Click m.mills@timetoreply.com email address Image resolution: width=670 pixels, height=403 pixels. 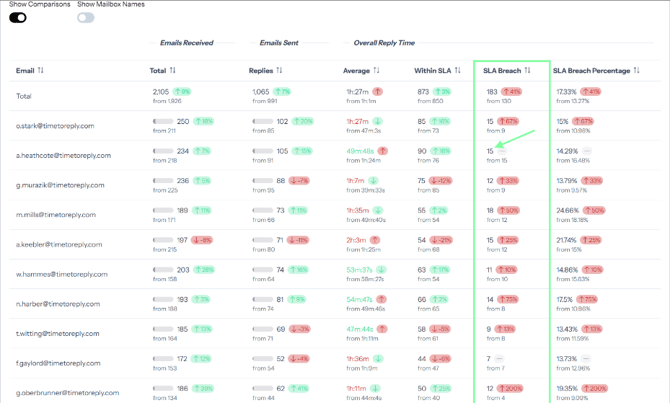(56, 215)
